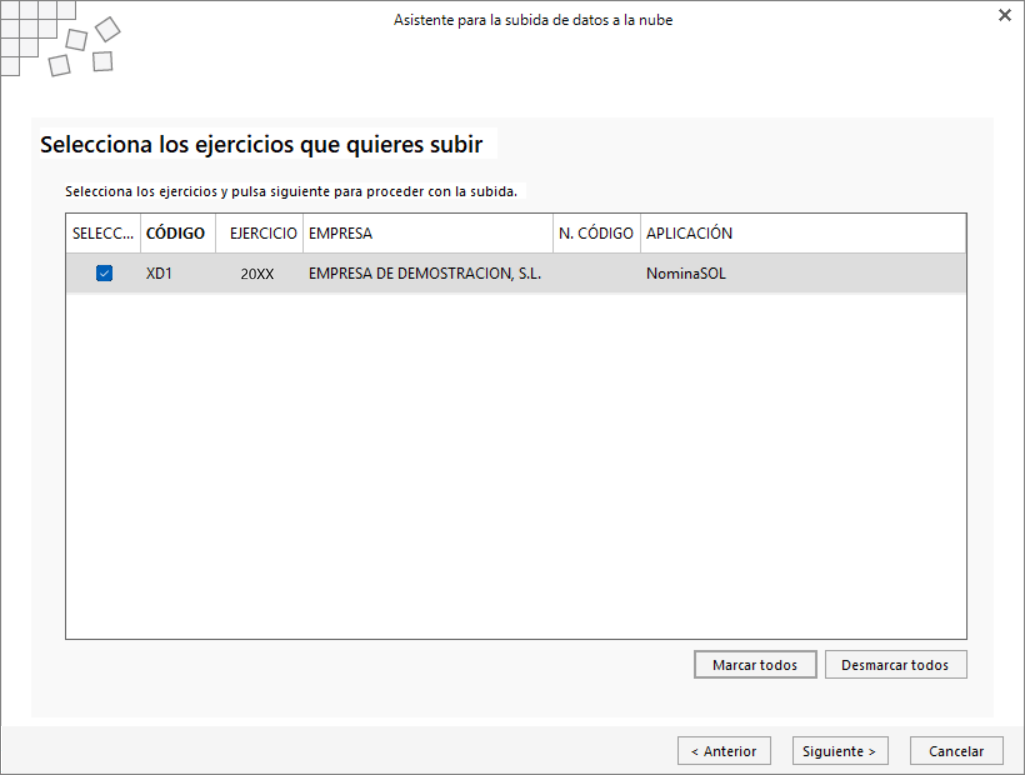Click the 20XX exercise cell
Screen dimensions: 1027x776
[x=257, y=274]
